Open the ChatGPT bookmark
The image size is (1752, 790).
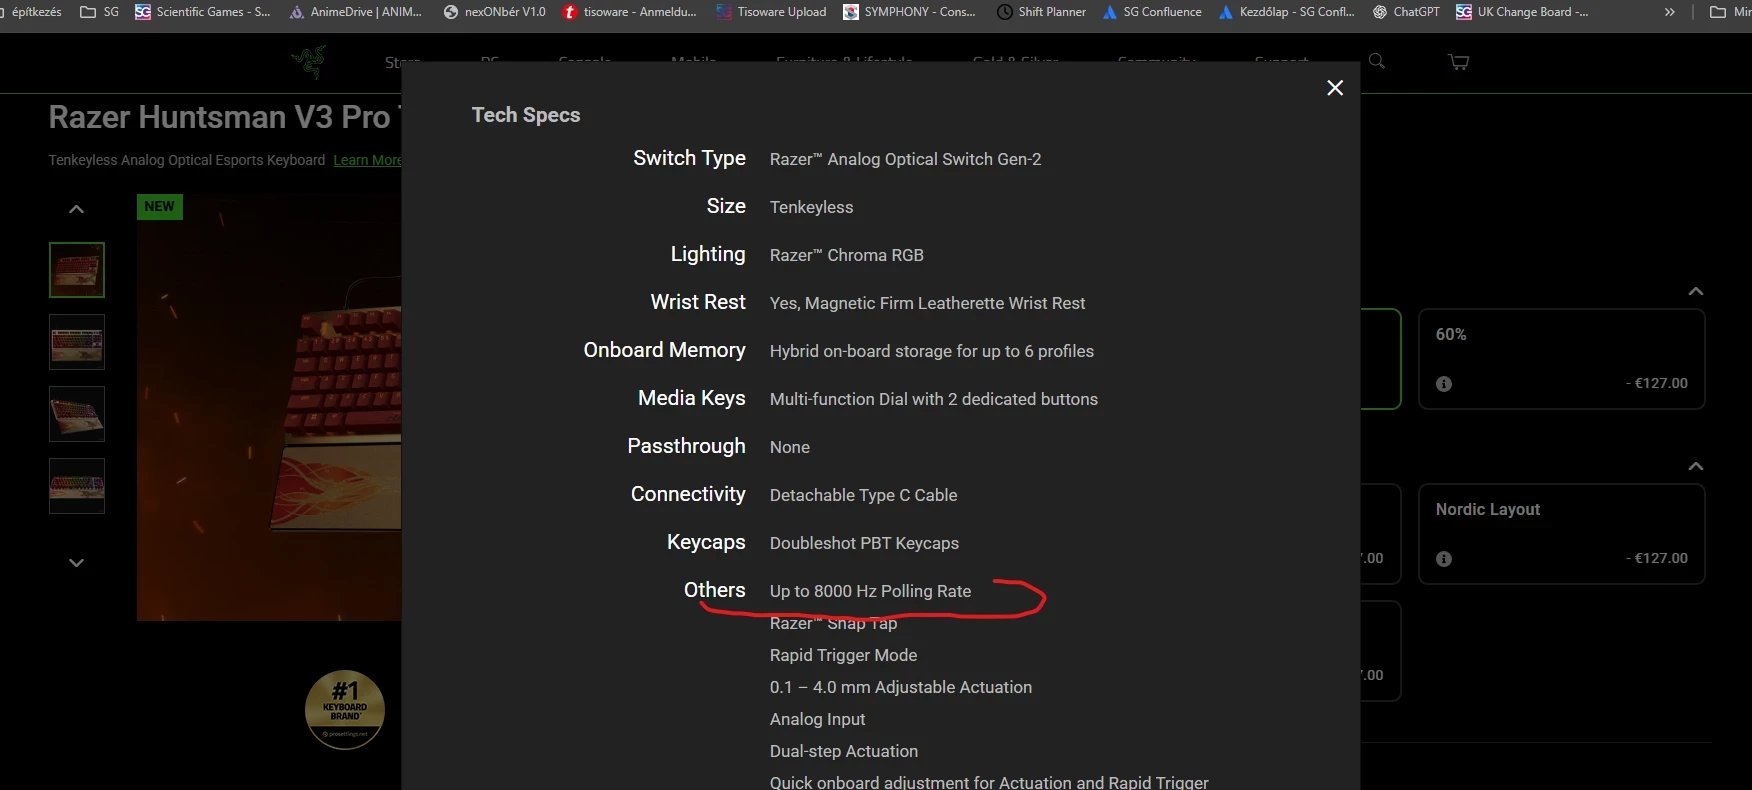coord(1406,12)
